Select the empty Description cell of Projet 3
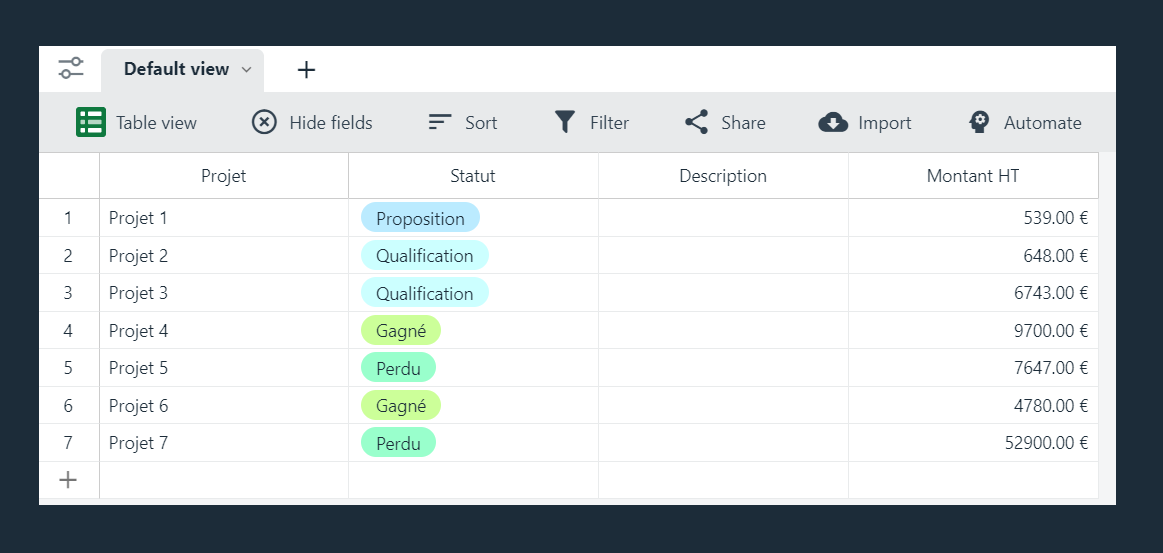Viewport: 1163px width, 553px height. [x=723, y=293]
